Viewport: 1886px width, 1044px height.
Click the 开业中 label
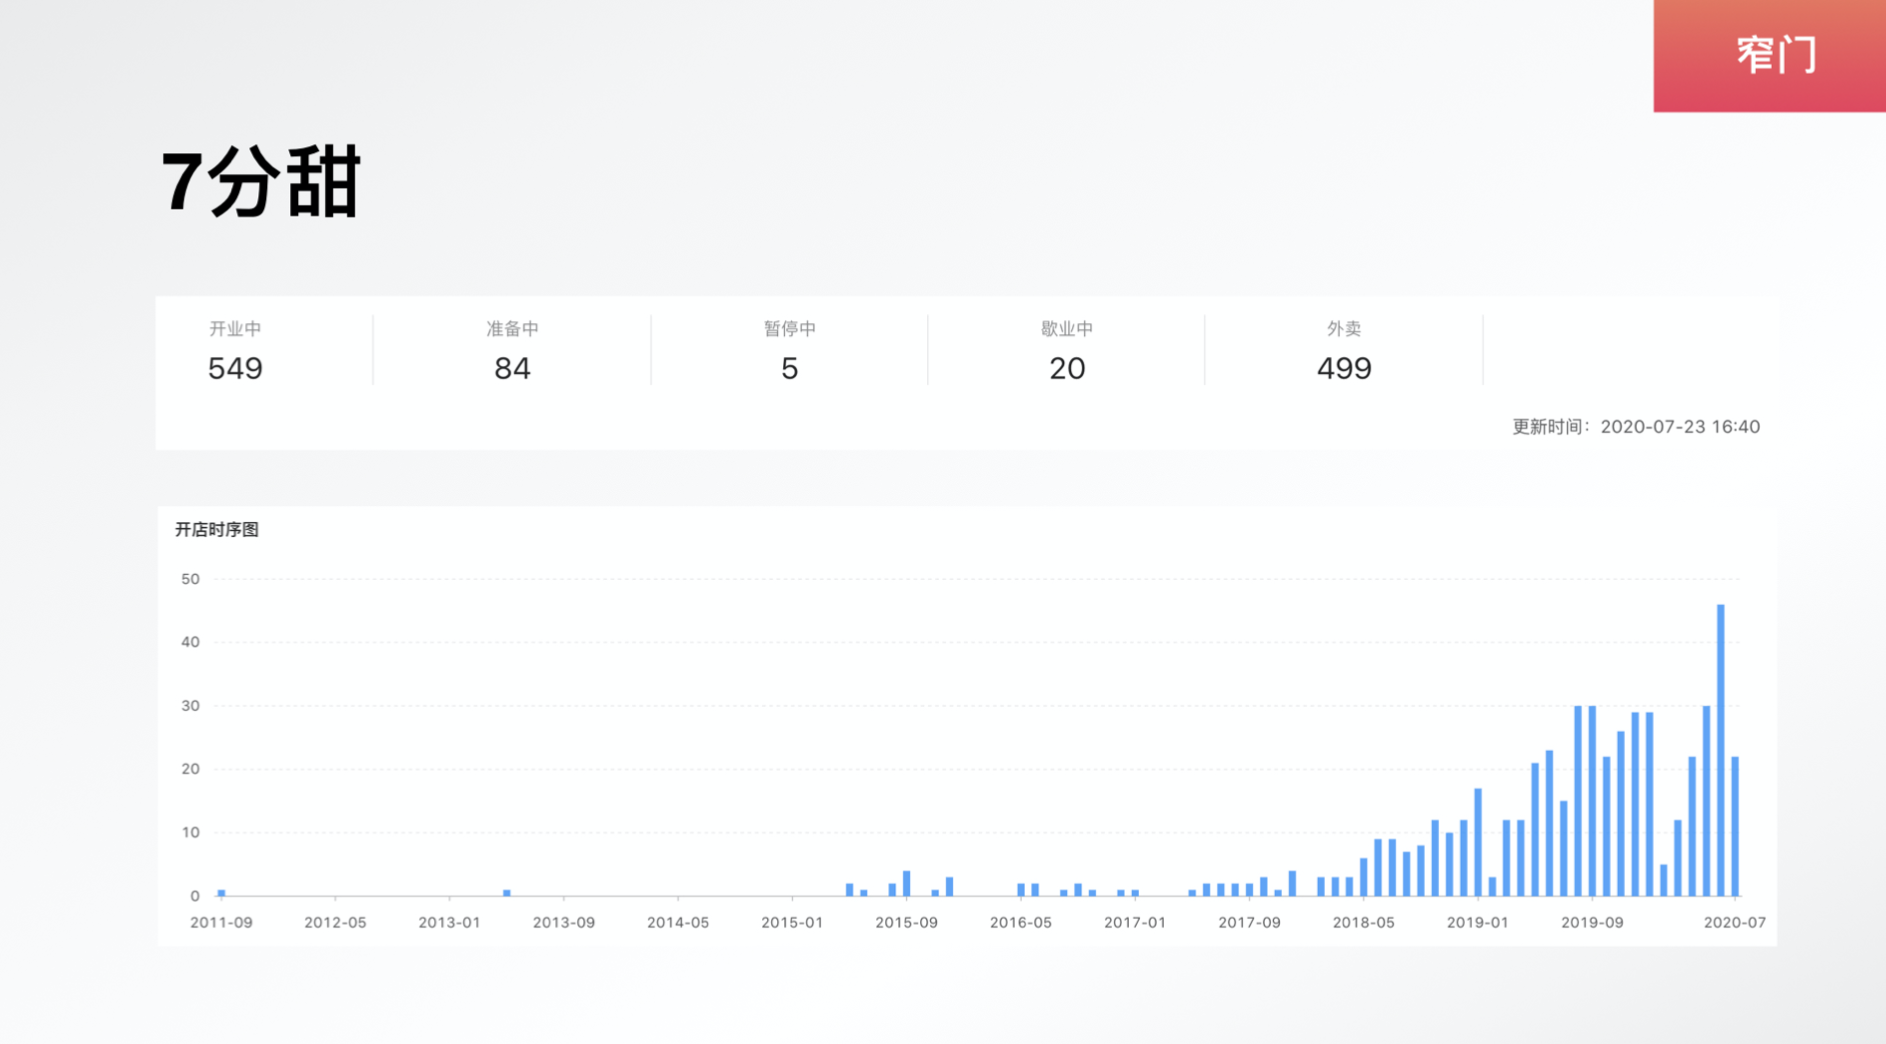(235, 329)
